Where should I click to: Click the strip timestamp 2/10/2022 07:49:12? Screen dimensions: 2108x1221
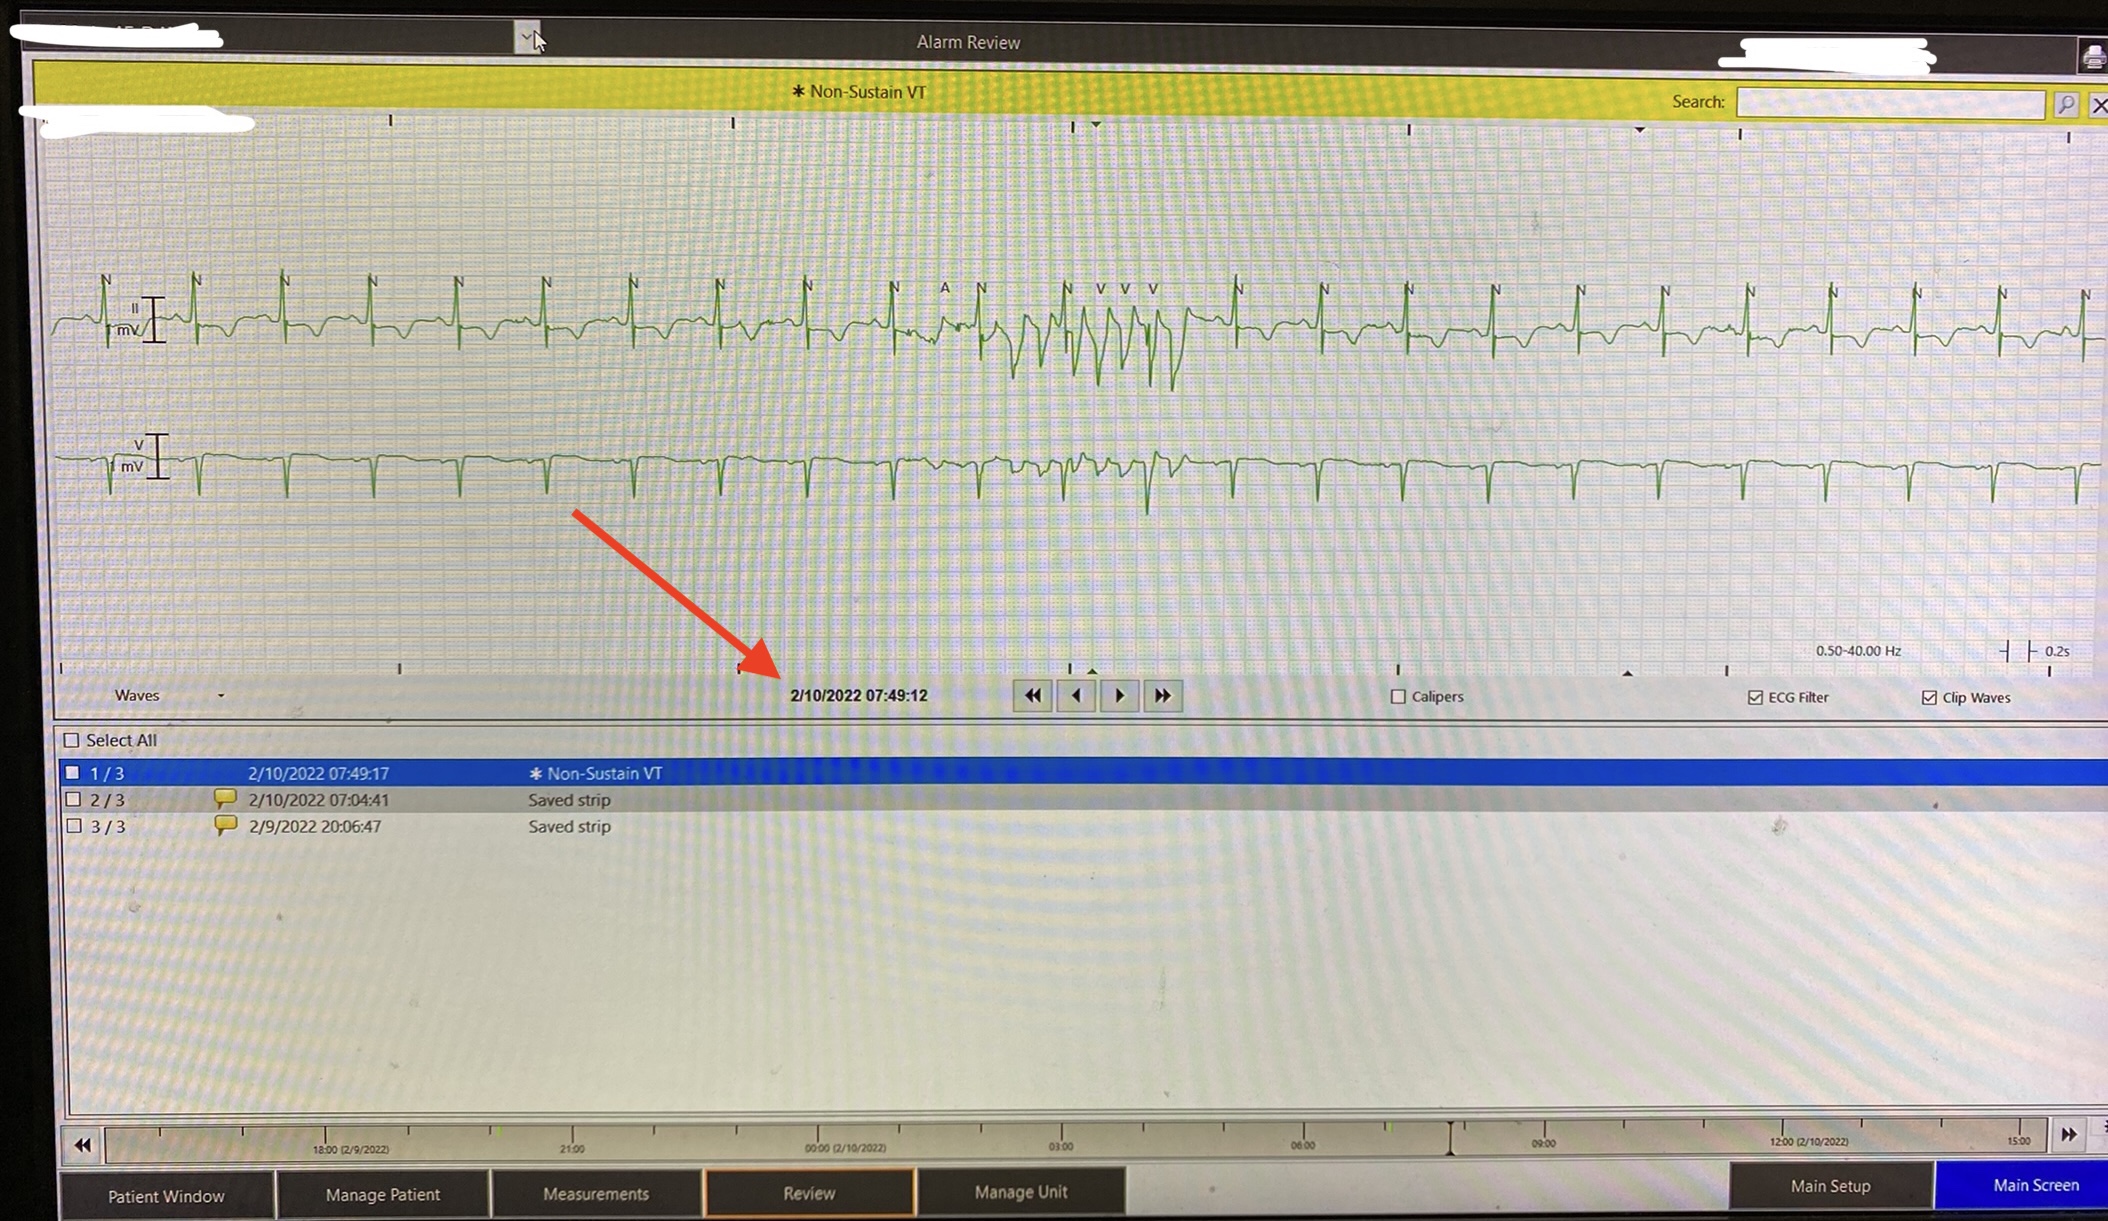859,695
